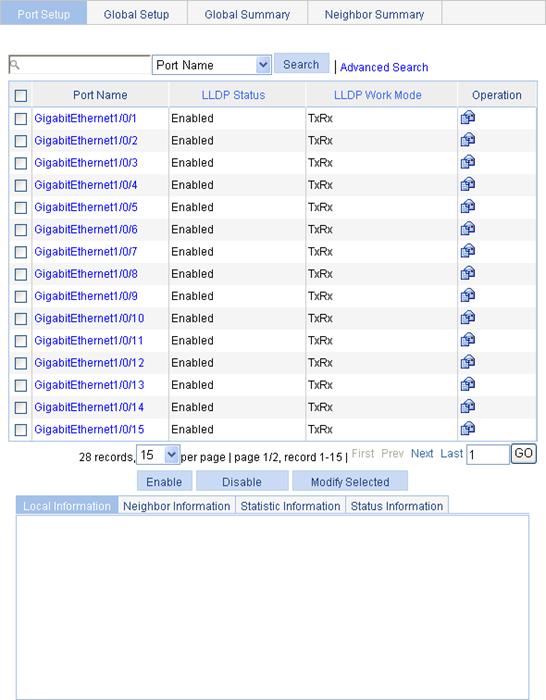This screenshot has width=546, height=700.
Task: Tick the select-all checkbox in table header
Action: 21,96
